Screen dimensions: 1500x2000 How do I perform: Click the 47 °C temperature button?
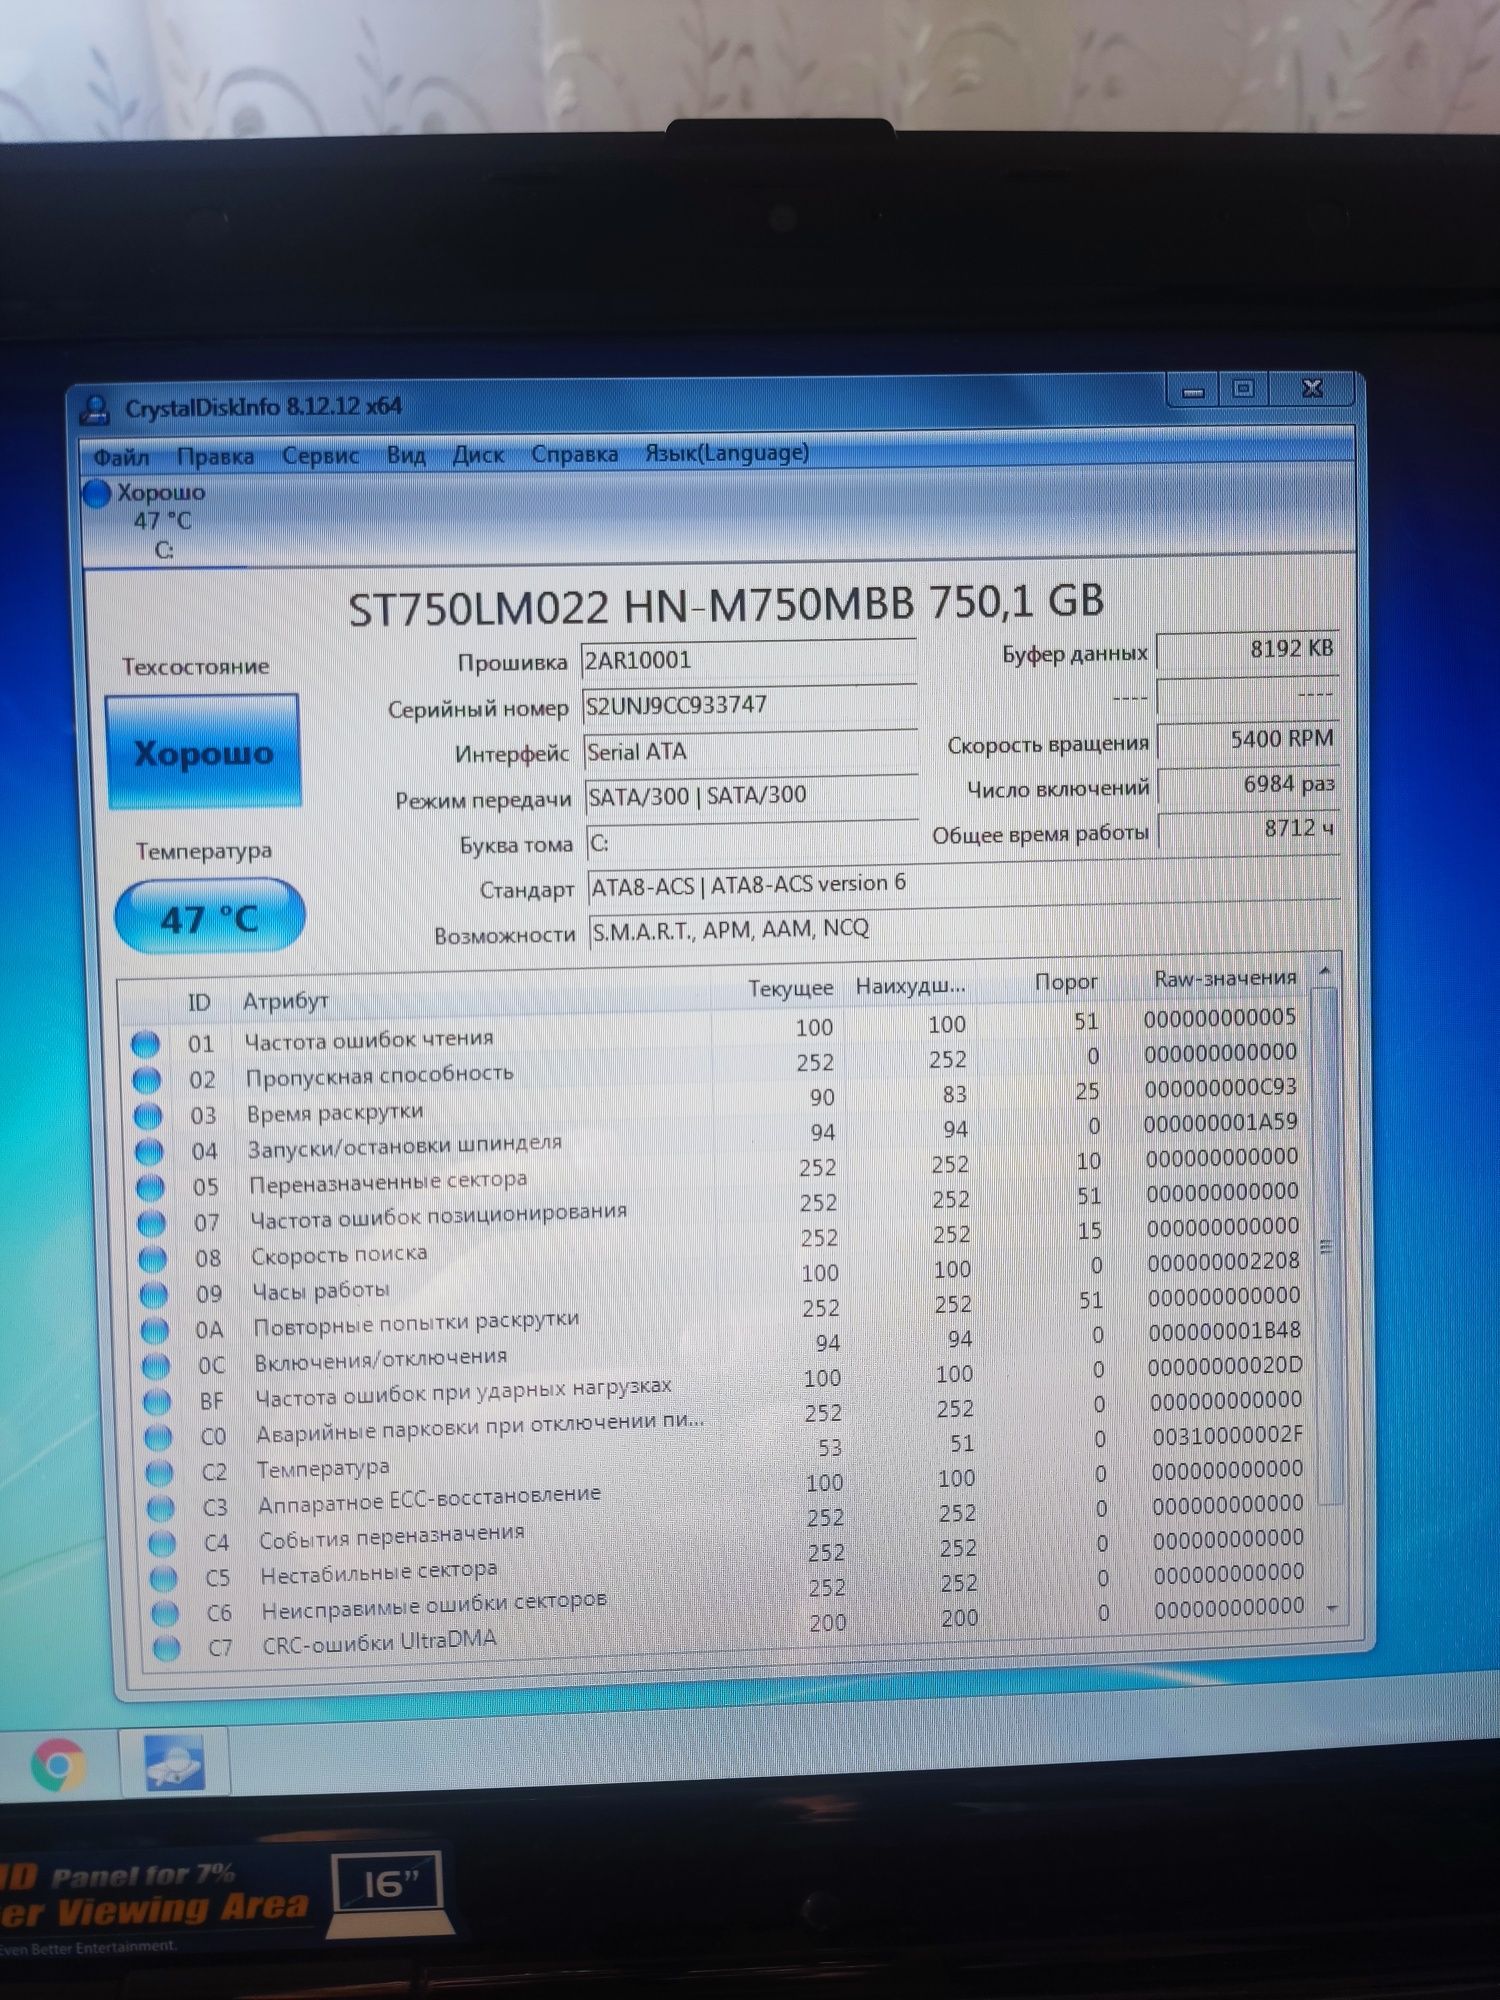coord(209,917)
